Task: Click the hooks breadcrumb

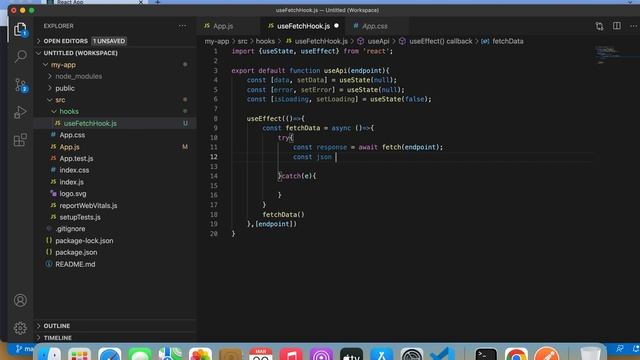Action: [265, 41]
